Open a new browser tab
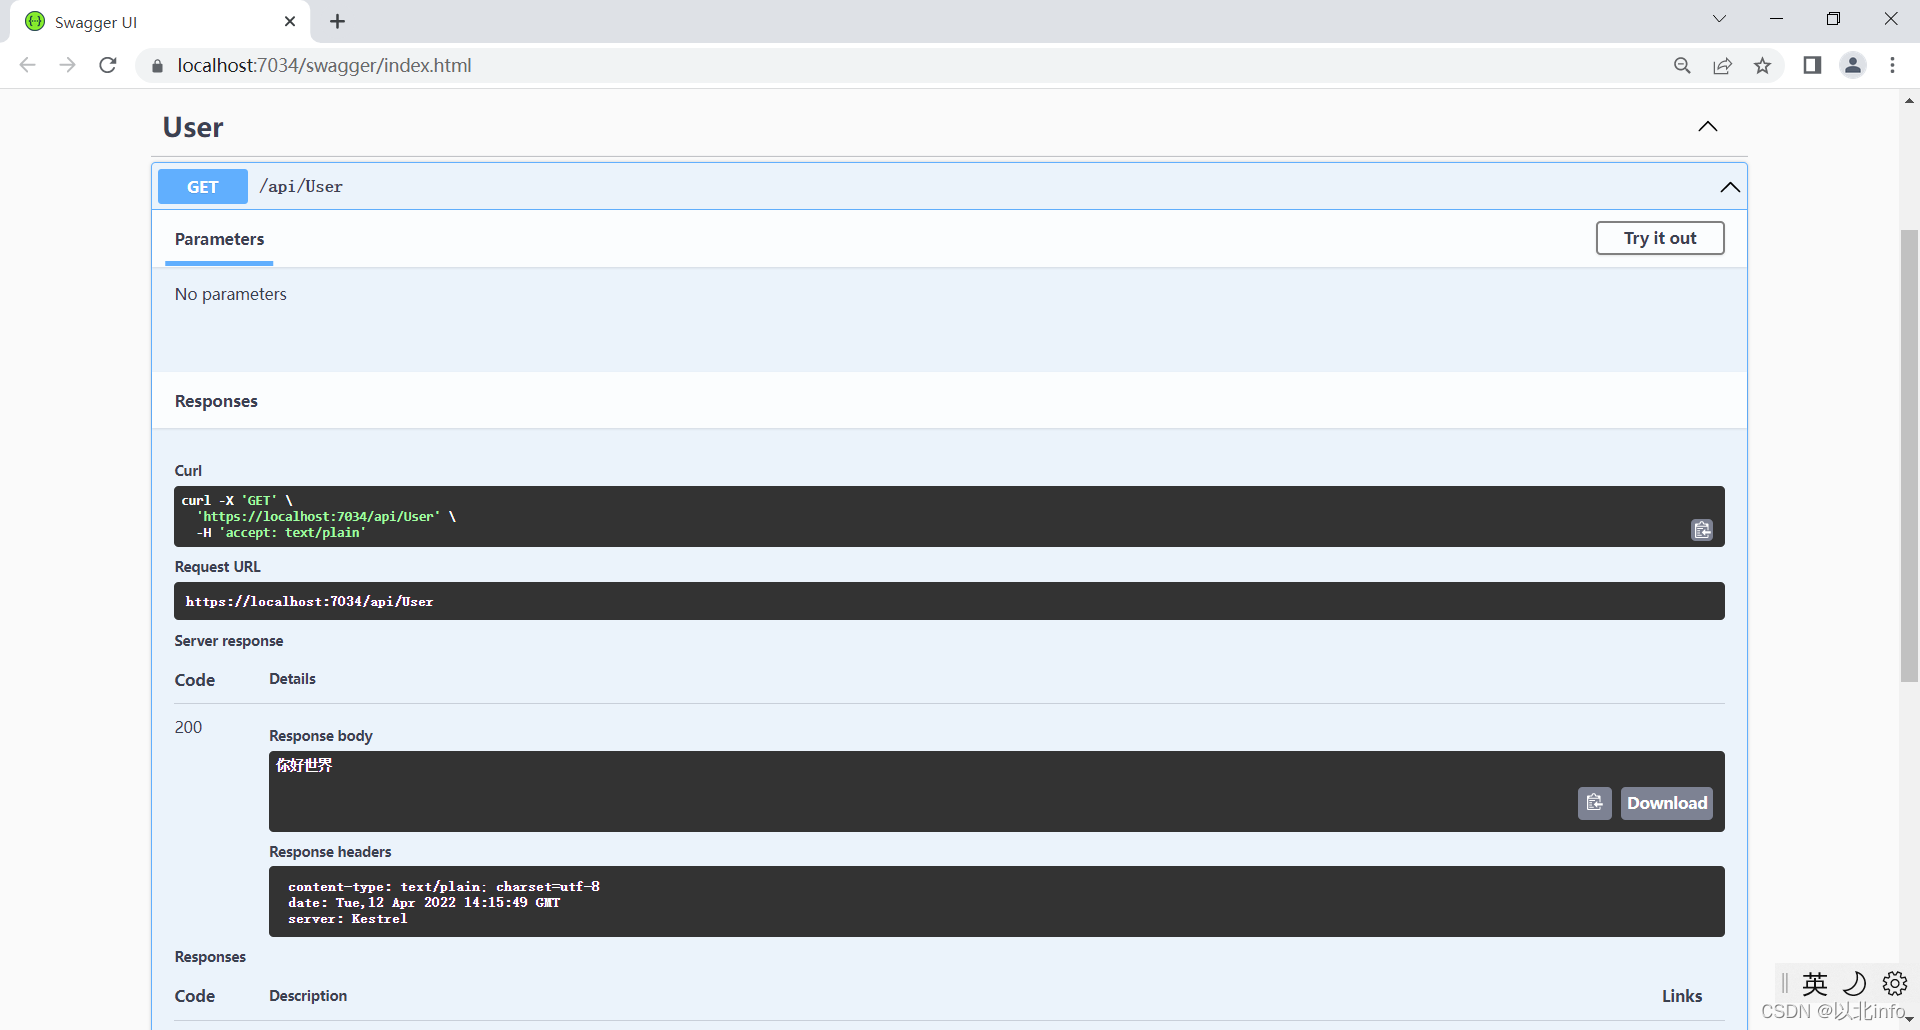The height and width of the screenshot is (1030, 1920). point(337,21)
